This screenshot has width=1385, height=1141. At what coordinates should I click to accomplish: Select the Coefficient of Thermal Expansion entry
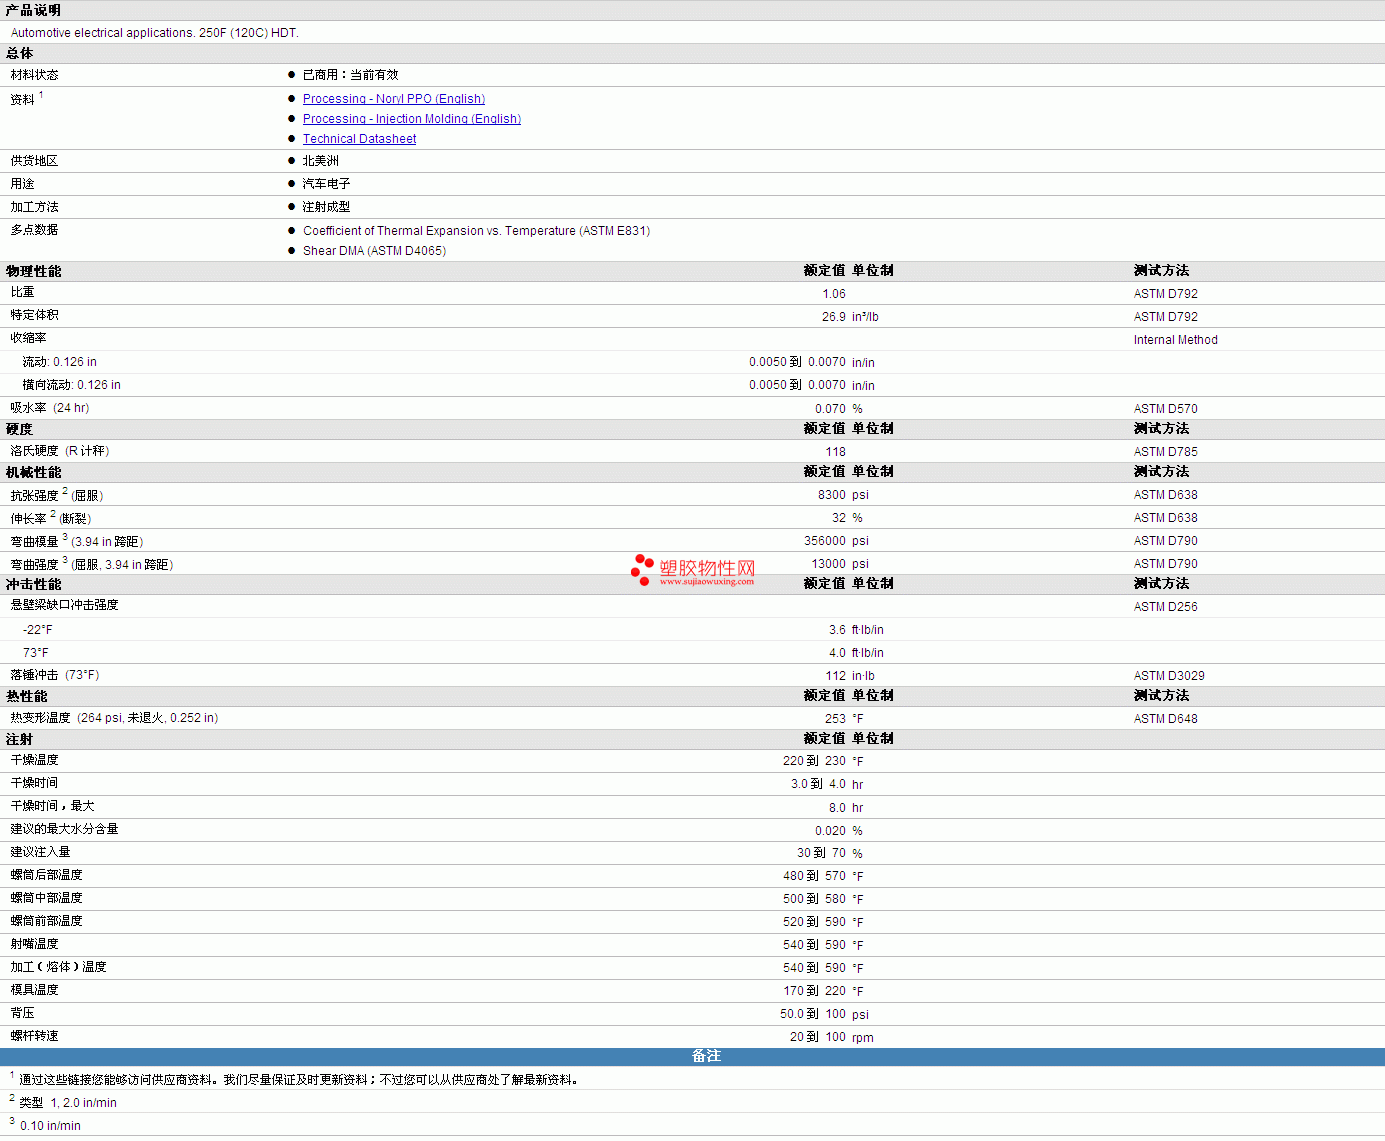[x=476, y=231]
